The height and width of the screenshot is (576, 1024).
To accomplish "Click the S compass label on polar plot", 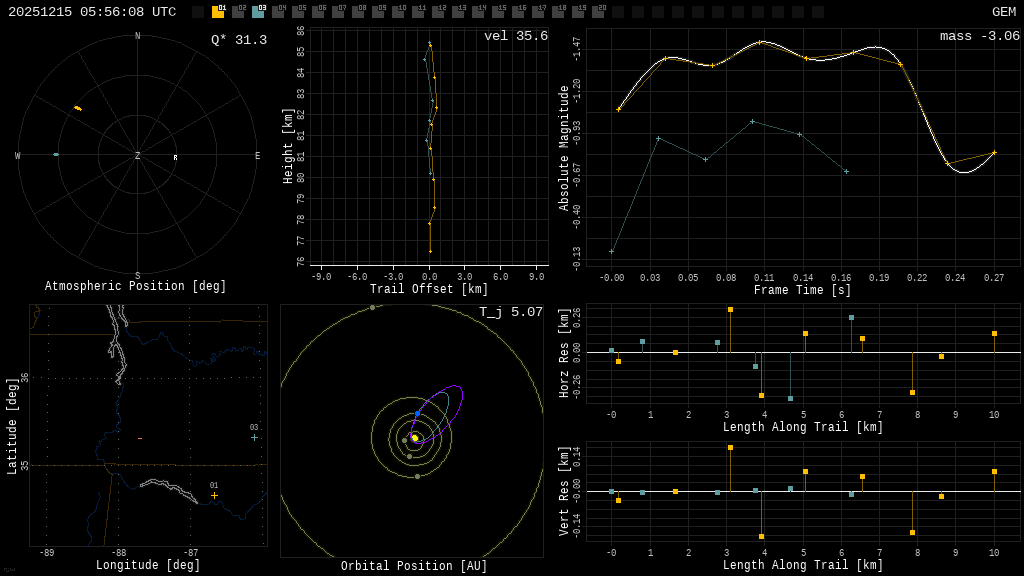I will (x=137, y=276).
